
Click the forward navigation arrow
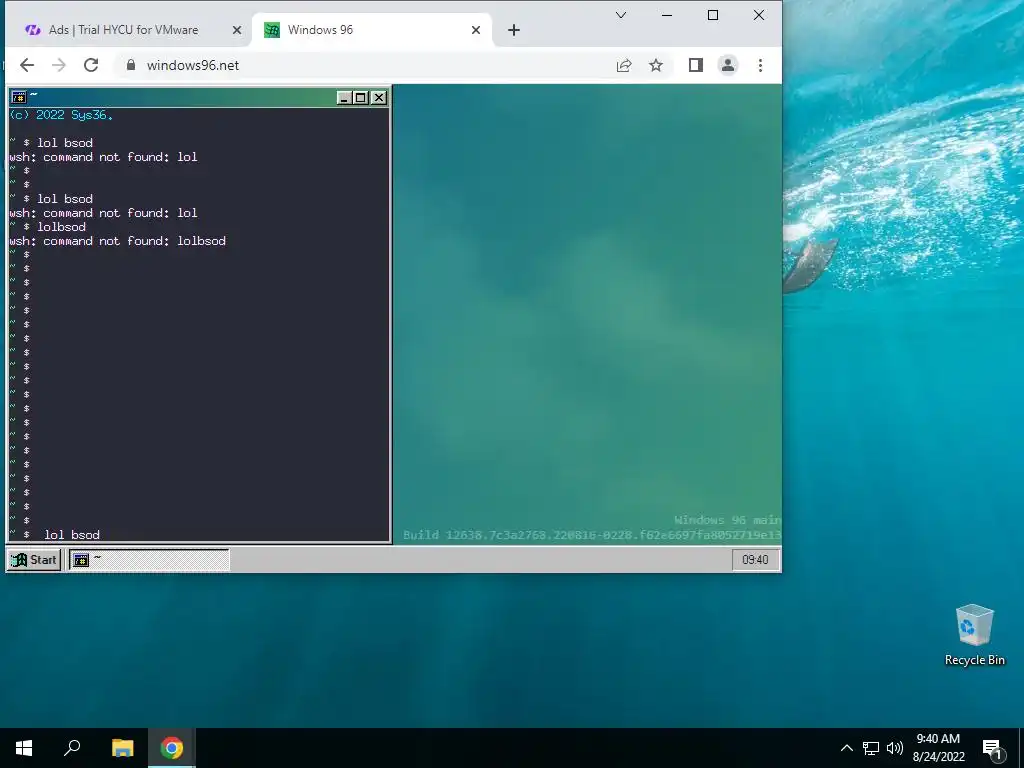[x=59, y=65]
